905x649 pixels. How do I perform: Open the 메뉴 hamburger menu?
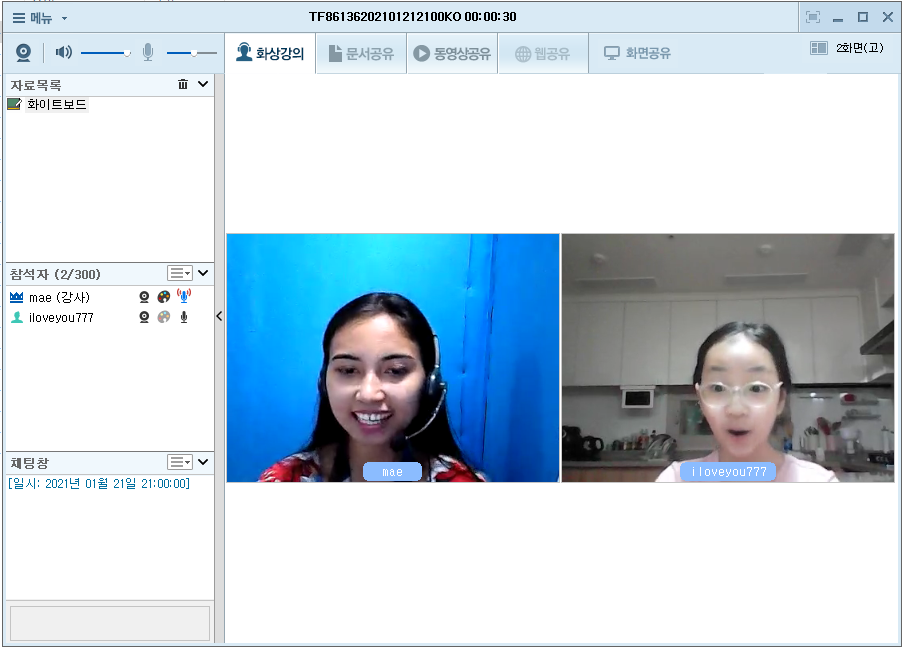click(40, 17)
